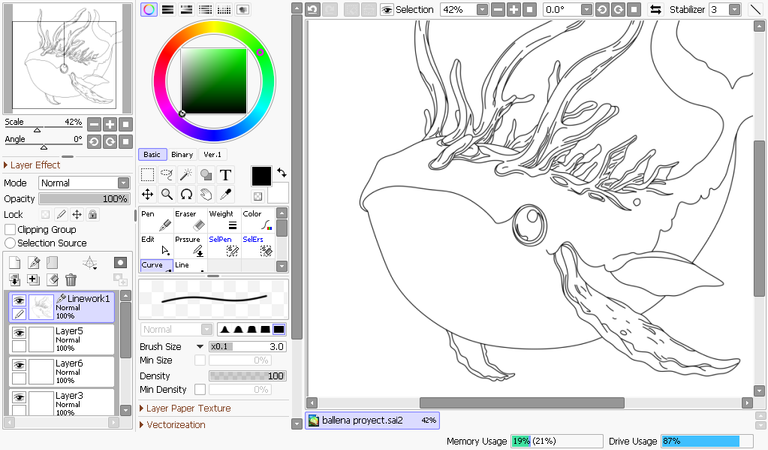Click the clear layer icon
This screenshot has width=768, height=450.
(52, 280)
